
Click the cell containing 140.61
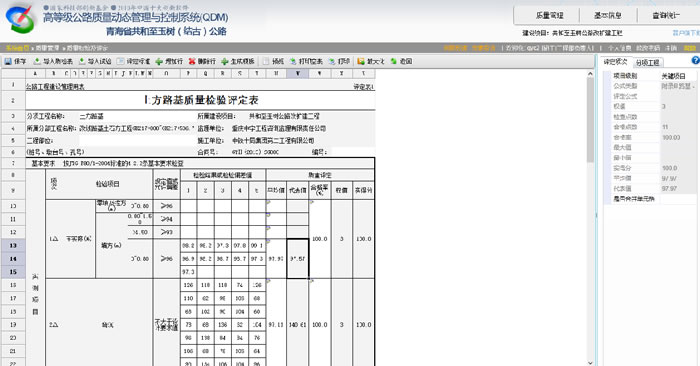(298, 325)
